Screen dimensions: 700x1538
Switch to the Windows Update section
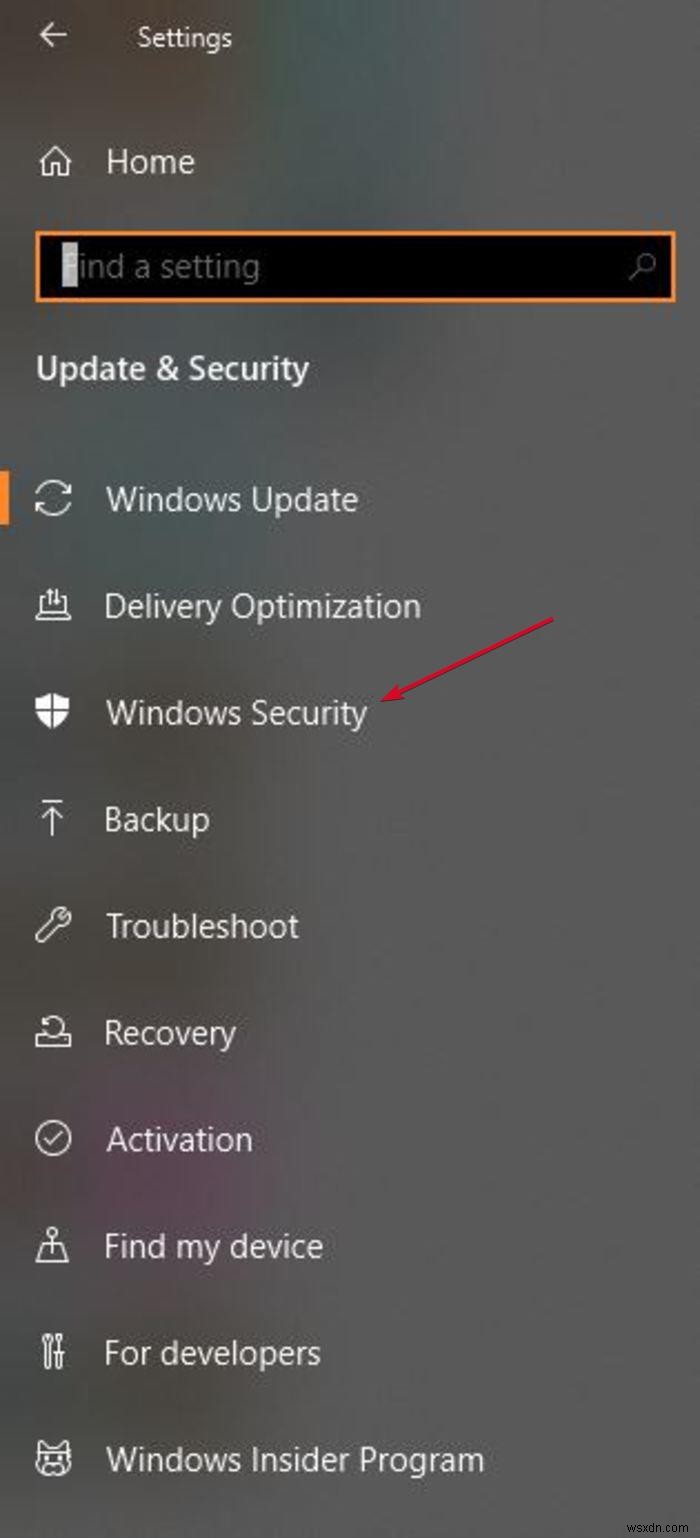[x=231, y=499]
